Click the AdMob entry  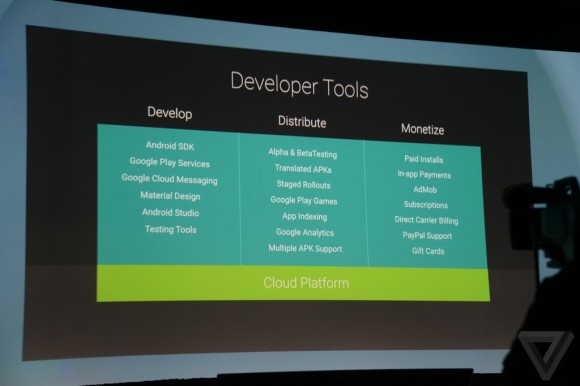pyautogui.click(x=425, y=190)
